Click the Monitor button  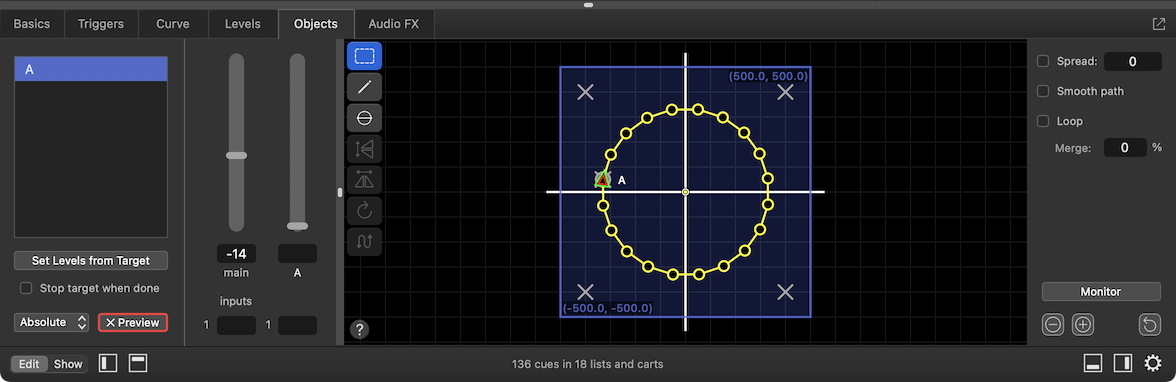tap(1101, 291)
